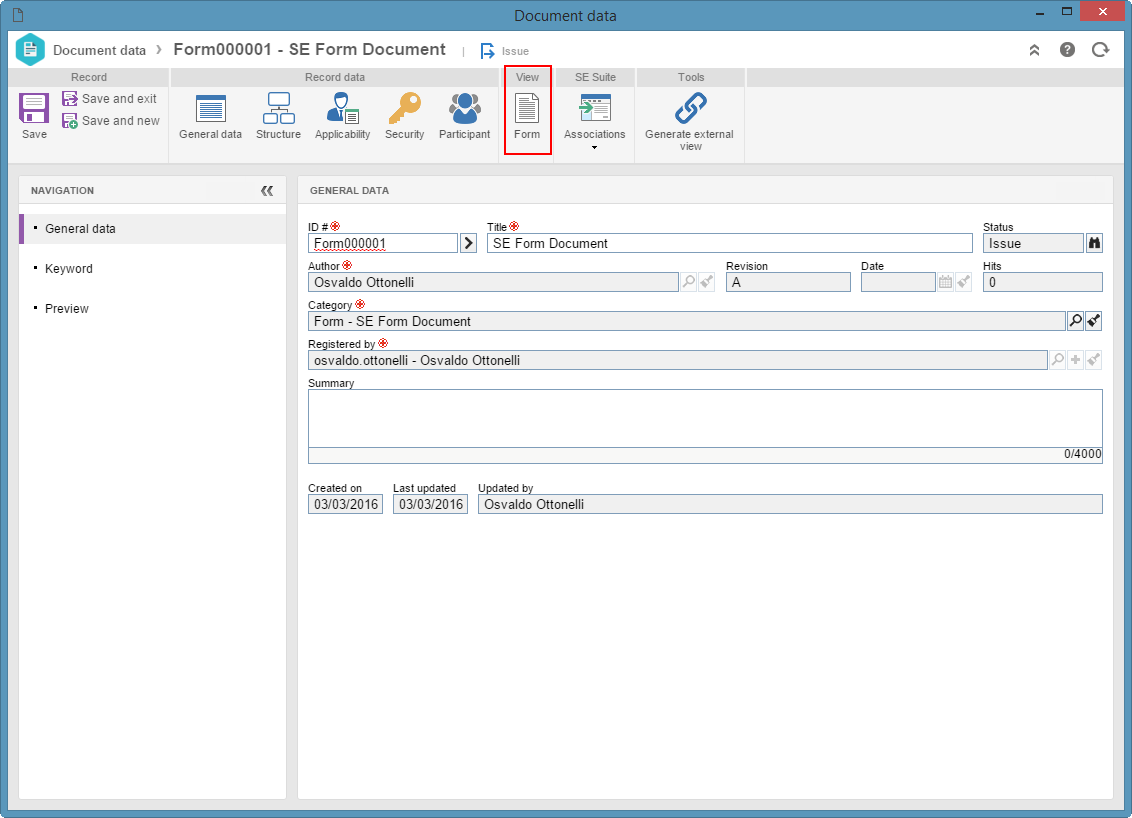
Task: Open the help question mark icon
Action: tap(1067, 50)
